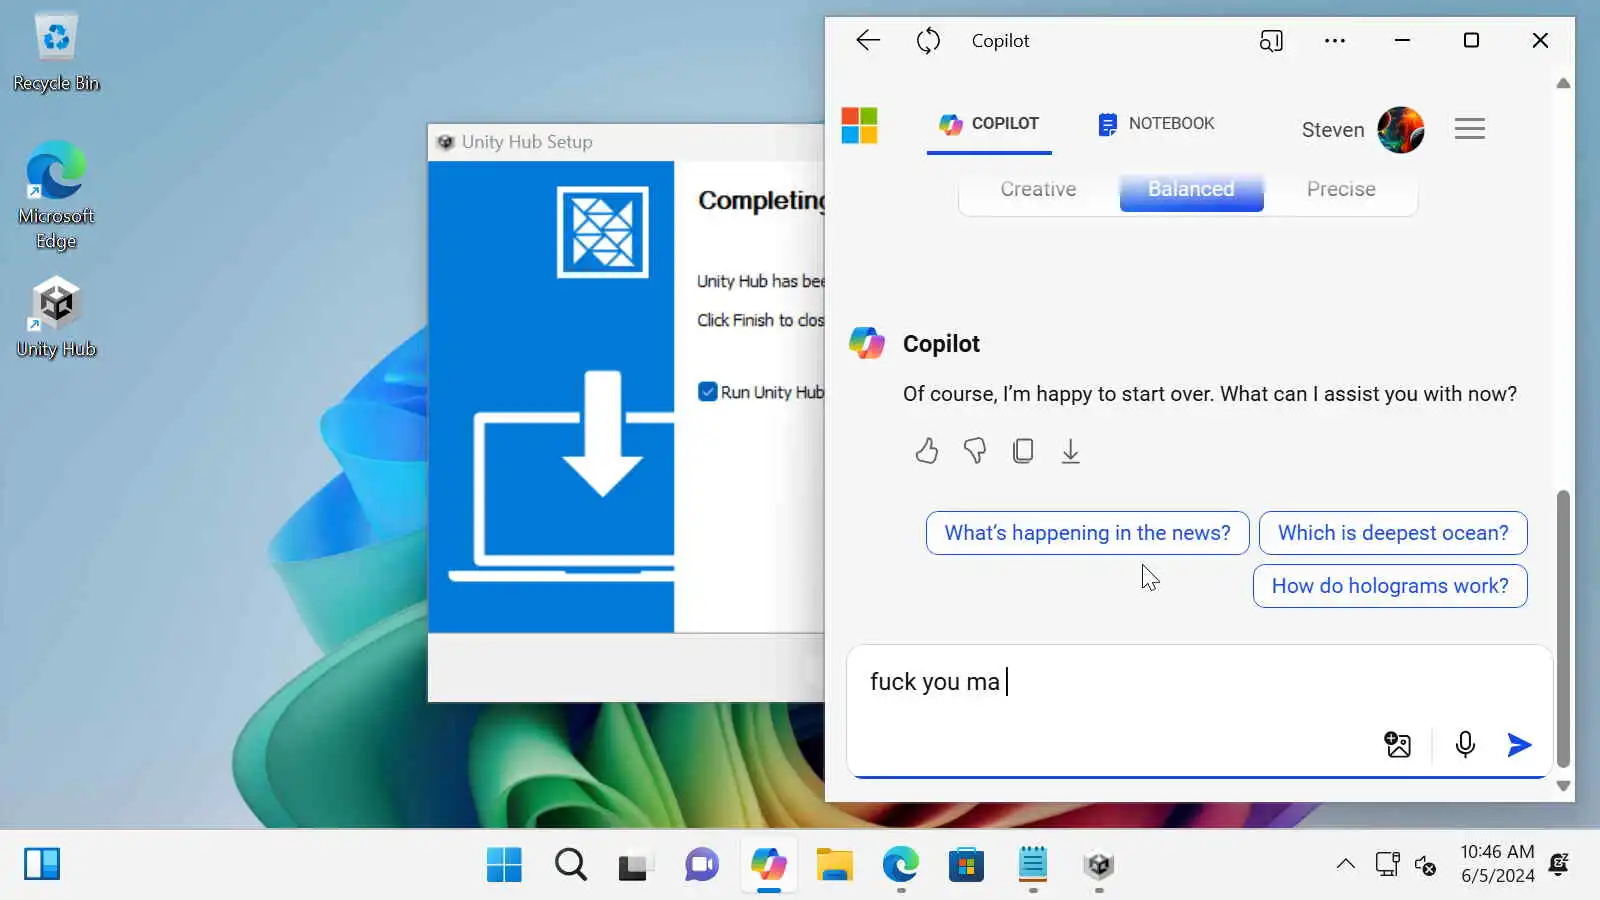
Task: Open network and volume quick settings
Action: (x=1426, y=864)
